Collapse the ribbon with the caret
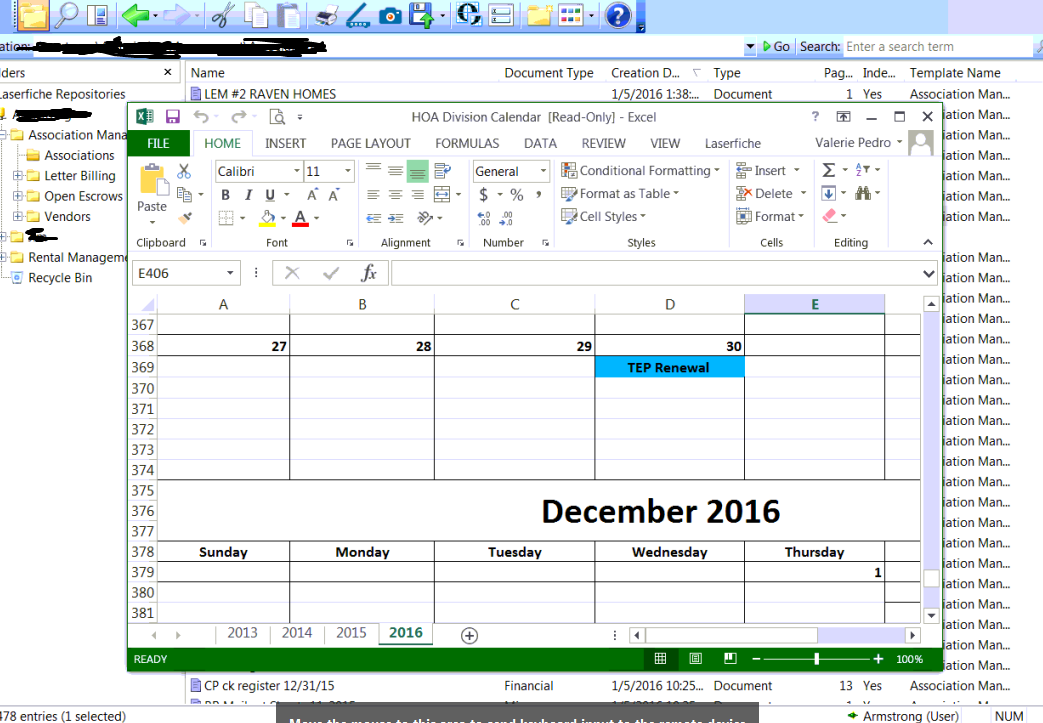1043x723 pixels. pyautogui.click(x=928, y=243)
